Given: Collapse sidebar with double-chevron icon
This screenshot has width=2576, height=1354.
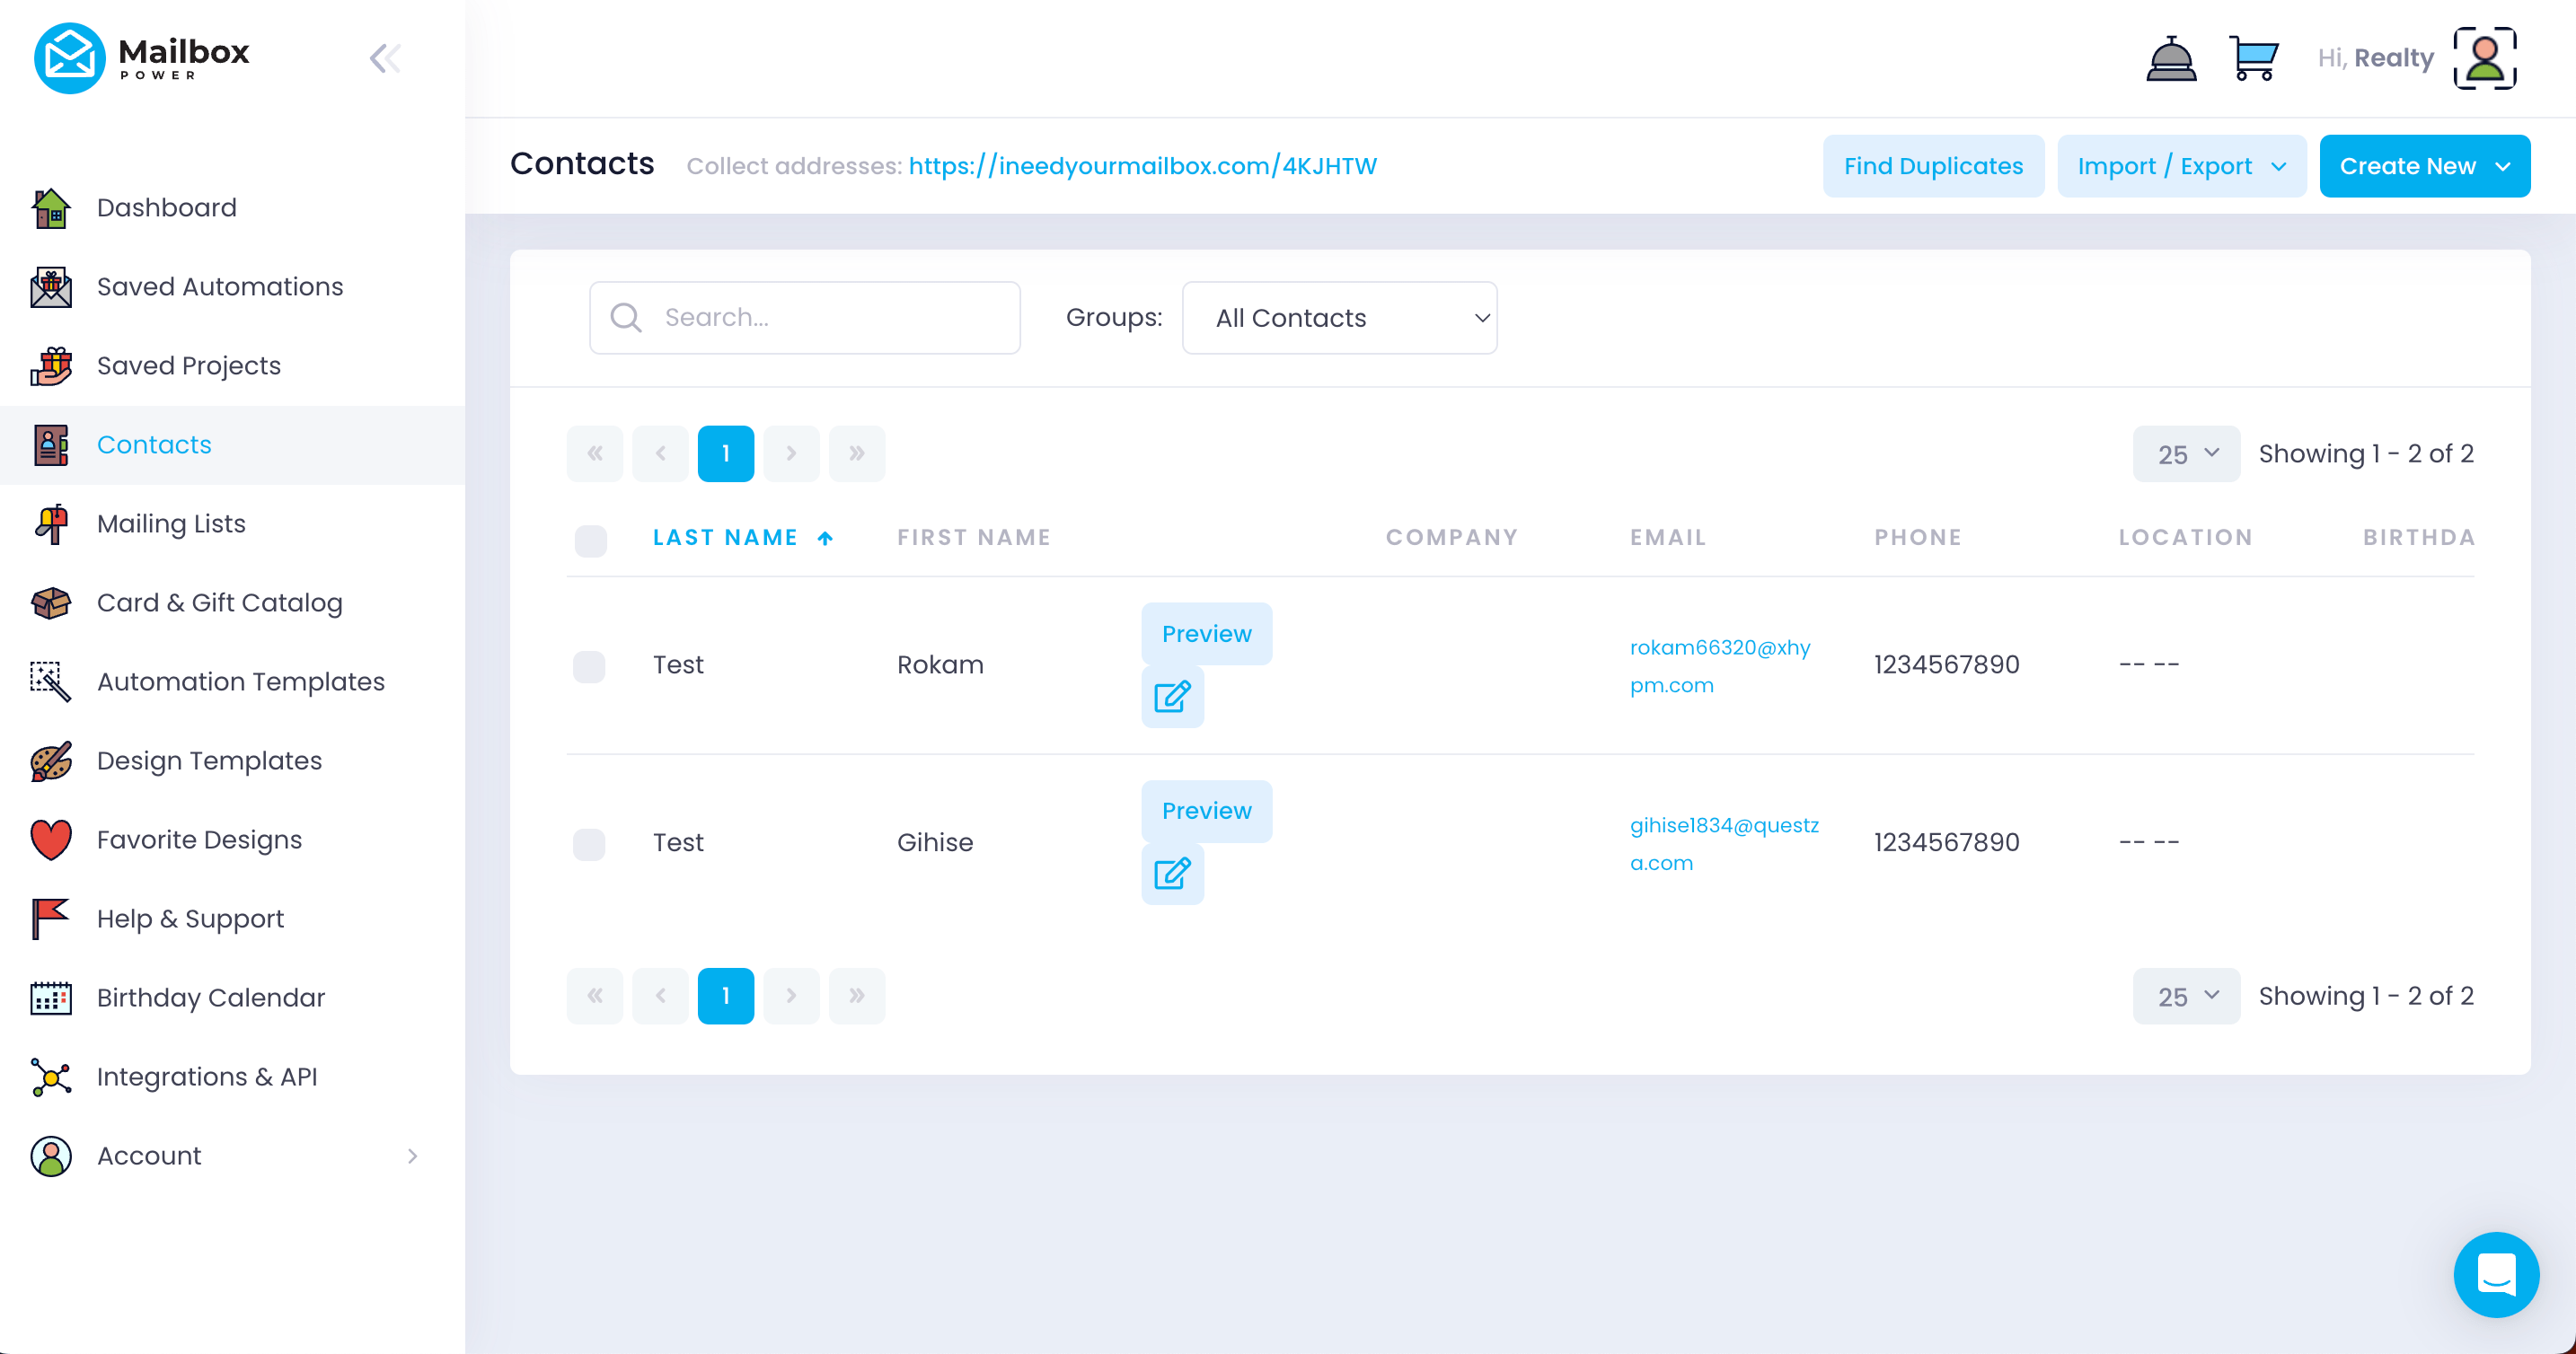Looking at the screenshot, I should coord(385,58).
